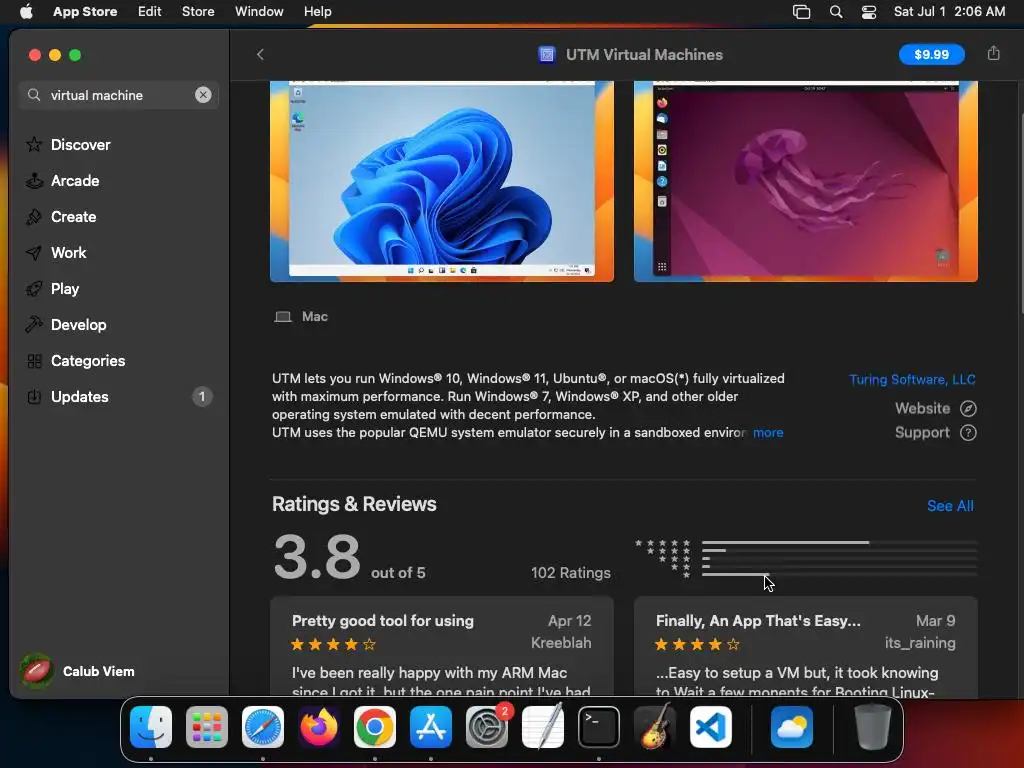The width and height of the screenshot is (1024, 768).
Task: Select Develop hammer section
Action: pyautogui.click(x=34, y=325)
